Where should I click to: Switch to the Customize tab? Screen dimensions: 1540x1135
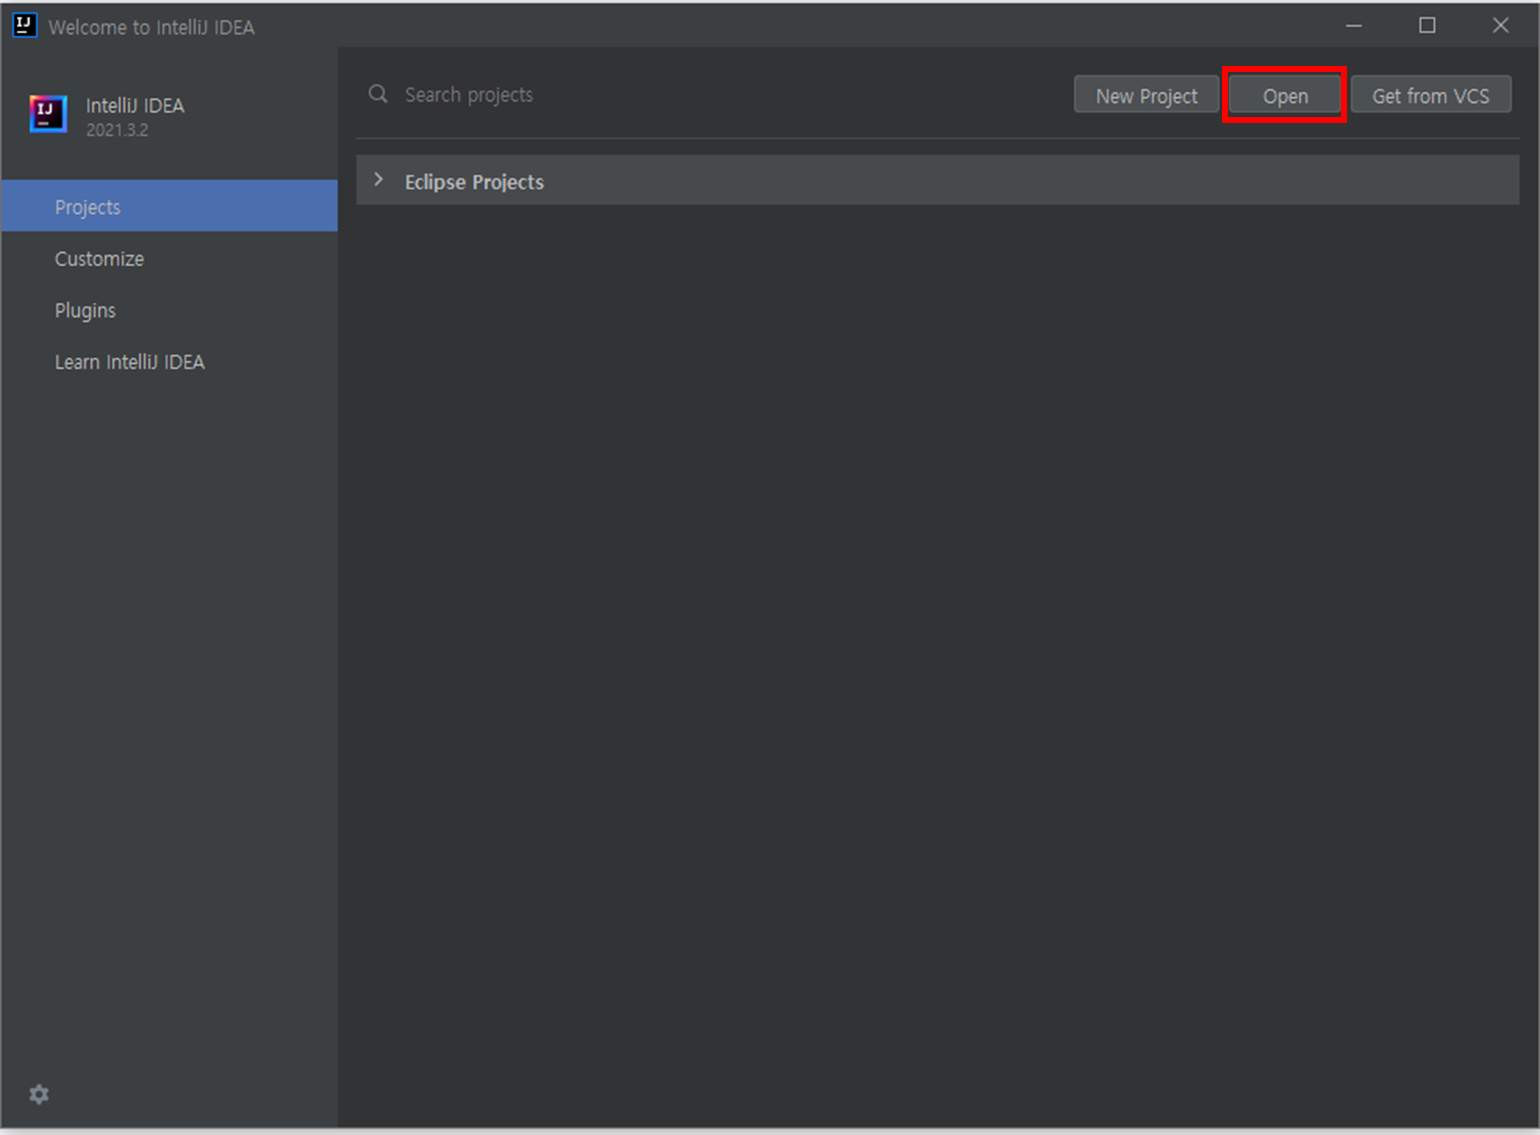[169, 258]
